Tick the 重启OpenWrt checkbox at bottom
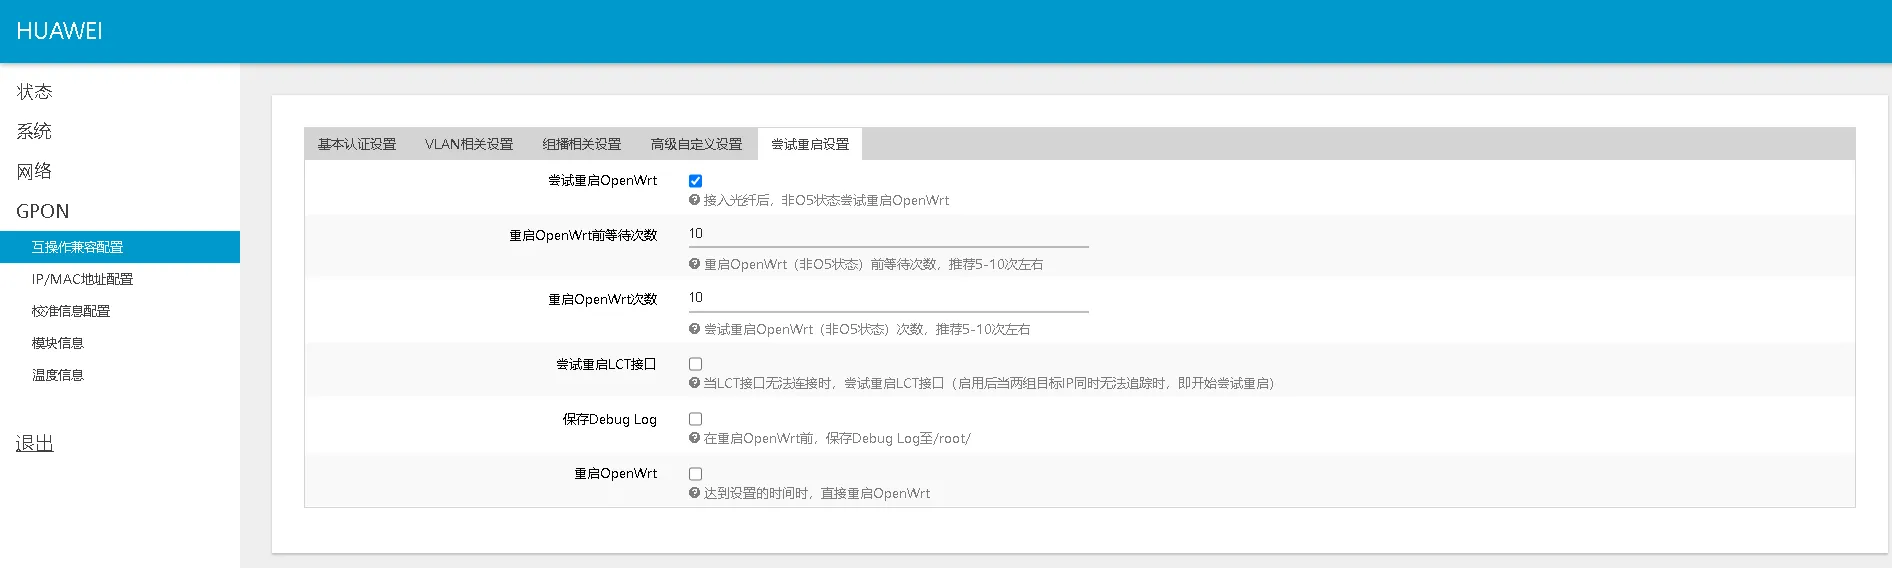Screen dimensions: 1892x568 (x=695, y=474)
